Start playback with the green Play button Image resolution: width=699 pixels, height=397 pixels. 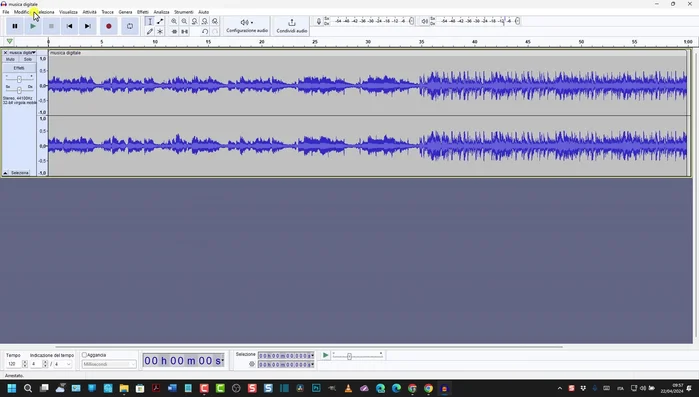pos(33,26)
